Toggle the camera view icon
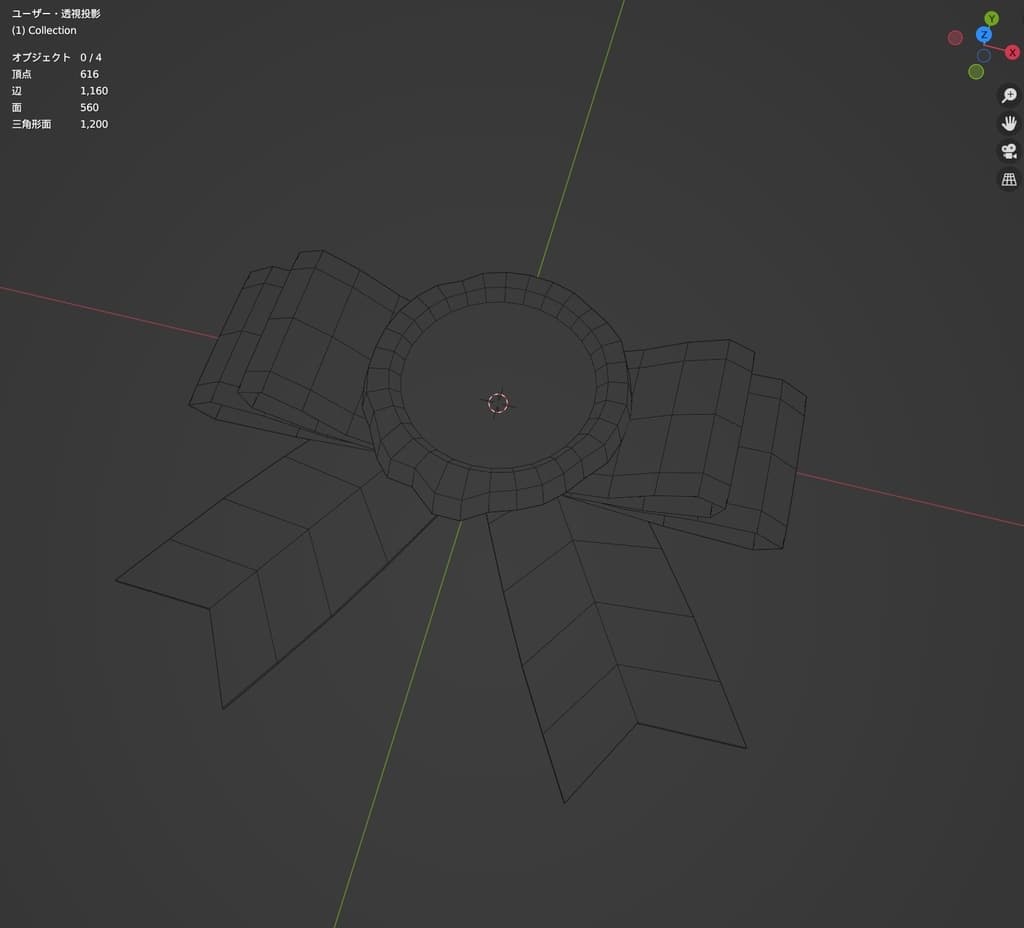 tap(1009, 152)
